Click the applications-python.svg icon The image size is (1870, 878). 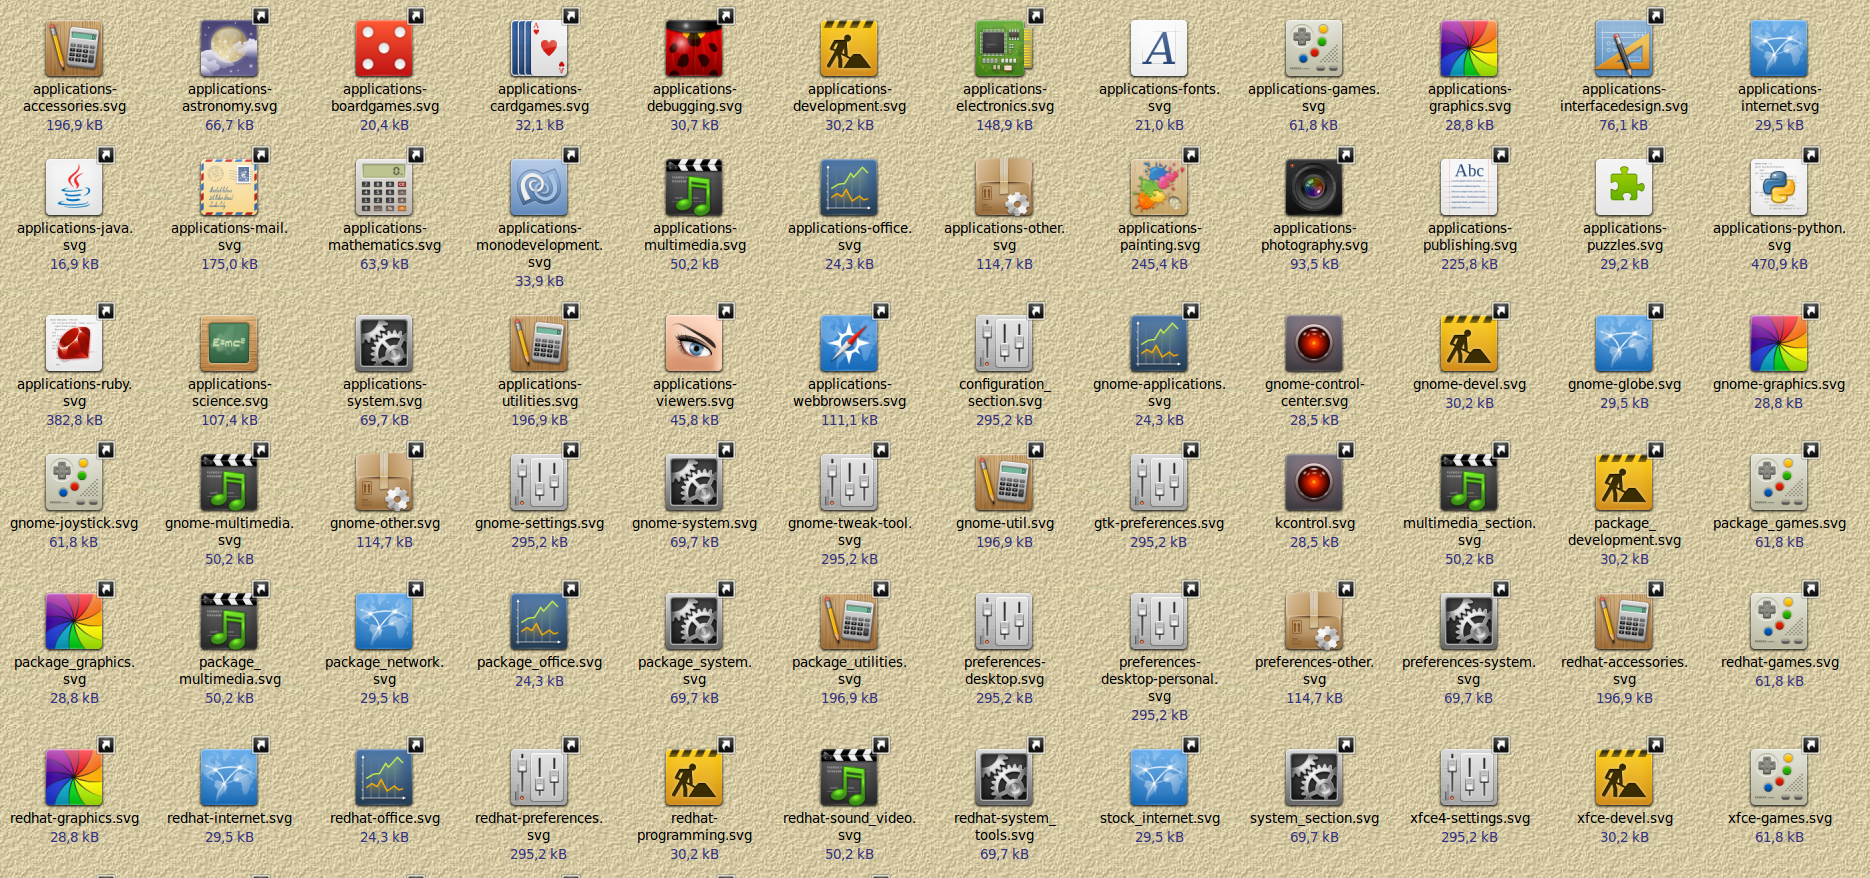1779,187
